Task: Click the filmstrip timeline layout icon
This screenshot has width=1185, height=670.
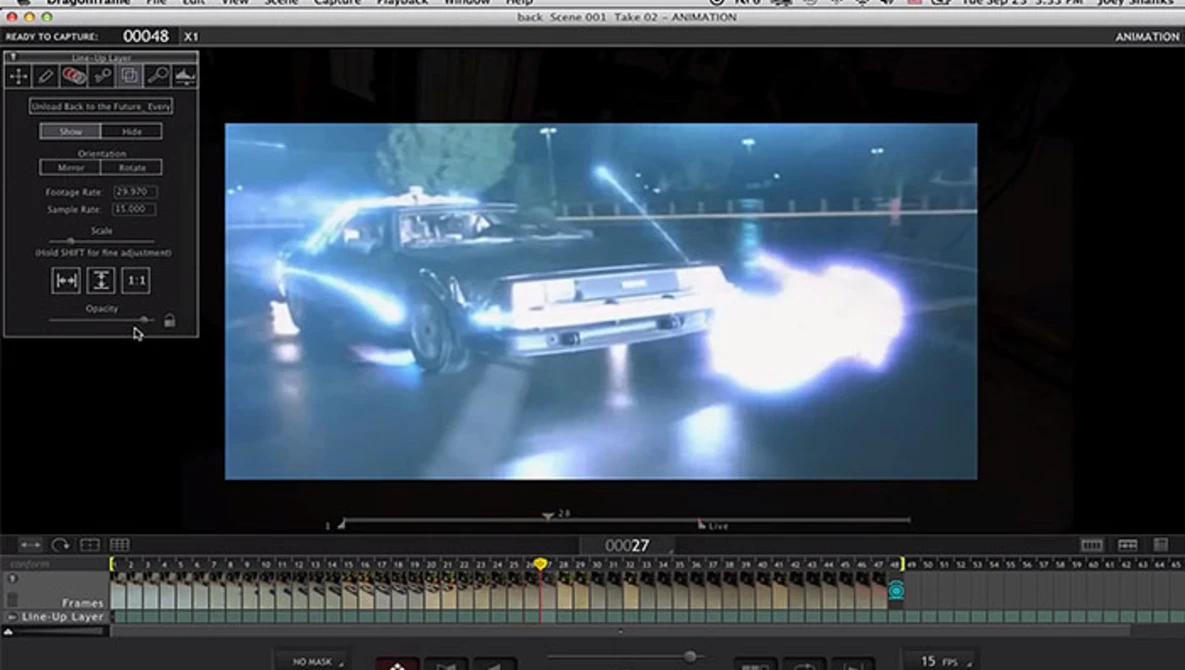Action: pos(1091,545)
